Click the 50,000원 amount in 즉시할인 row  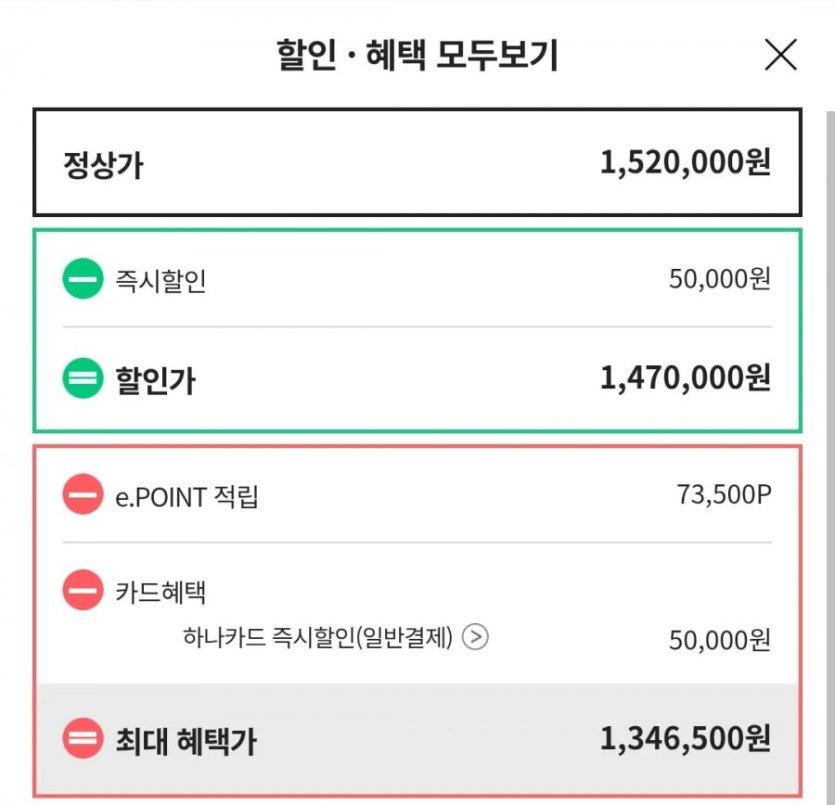[x=719, y=280]
